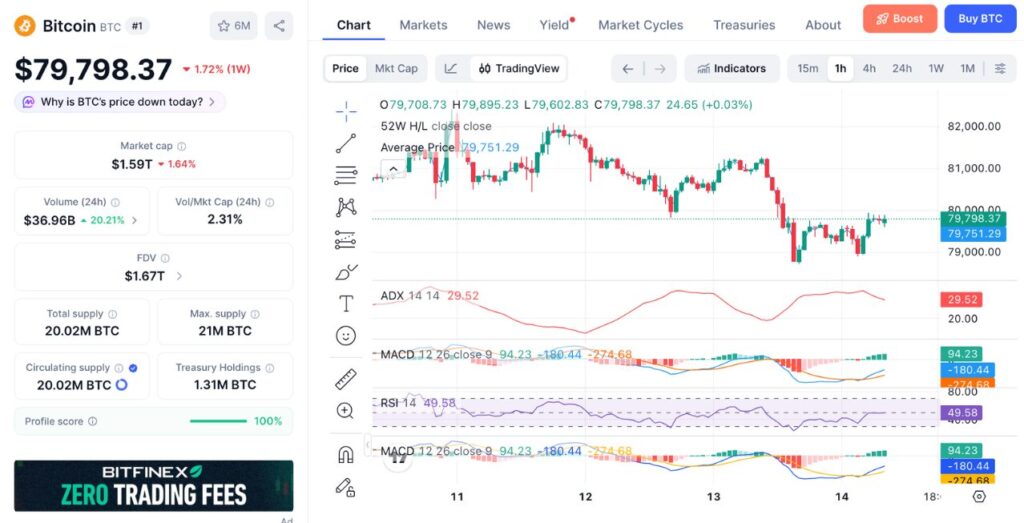
Task: Go to the Market Cycles tab
Action: pos(641,25)
